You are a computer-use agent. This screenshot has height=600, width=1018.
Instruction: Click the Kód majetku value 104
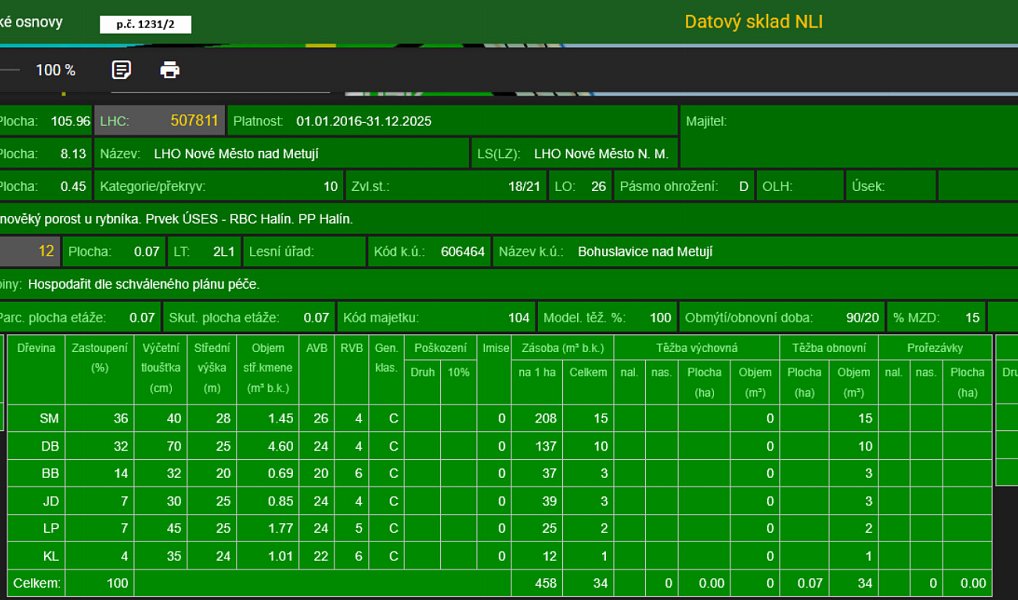click(519, 318)
